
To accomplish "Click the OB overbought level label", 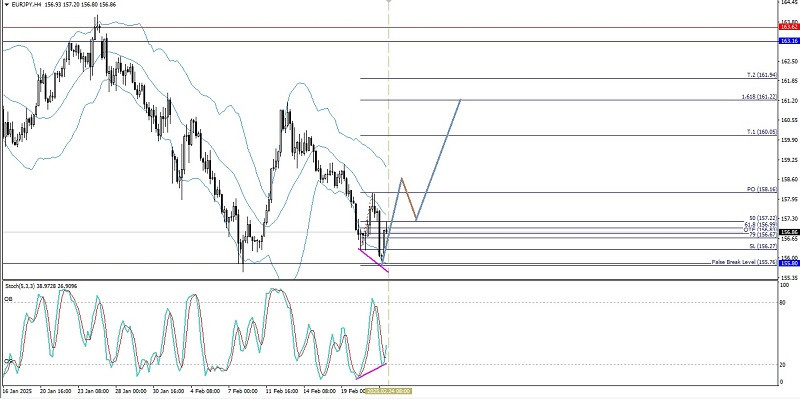I will pos(8,298).
